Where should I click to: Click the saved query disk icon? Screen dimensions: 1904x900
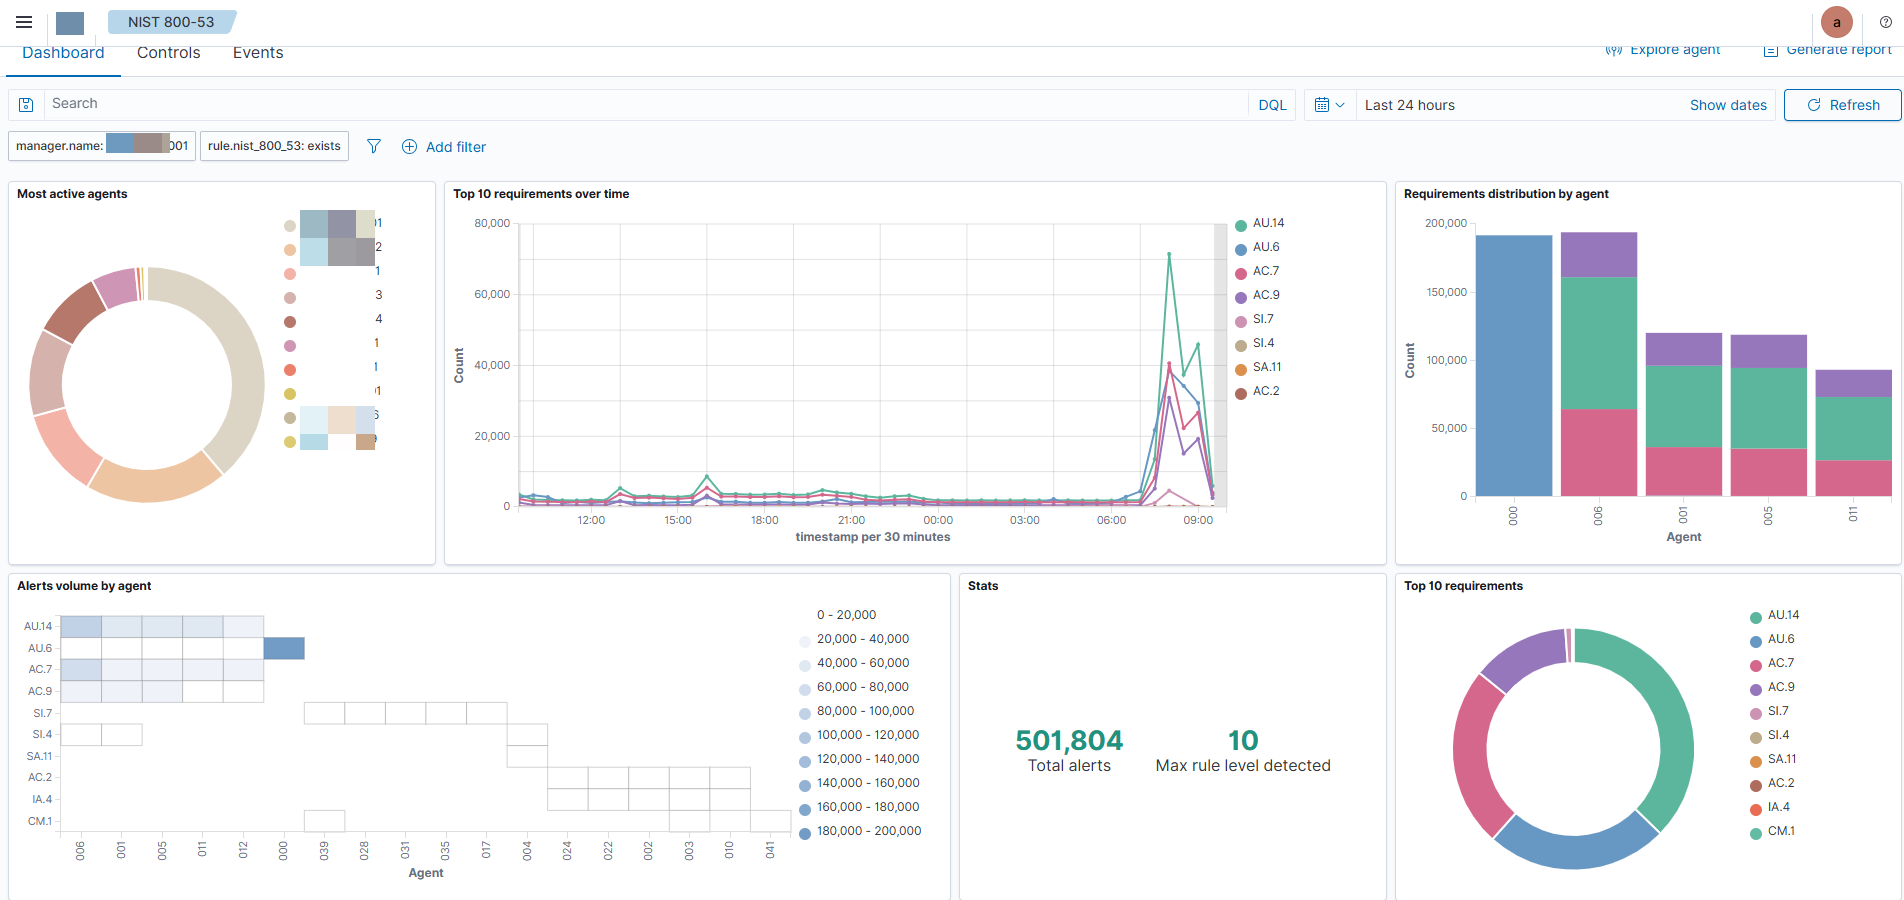(x=26, y=105)
